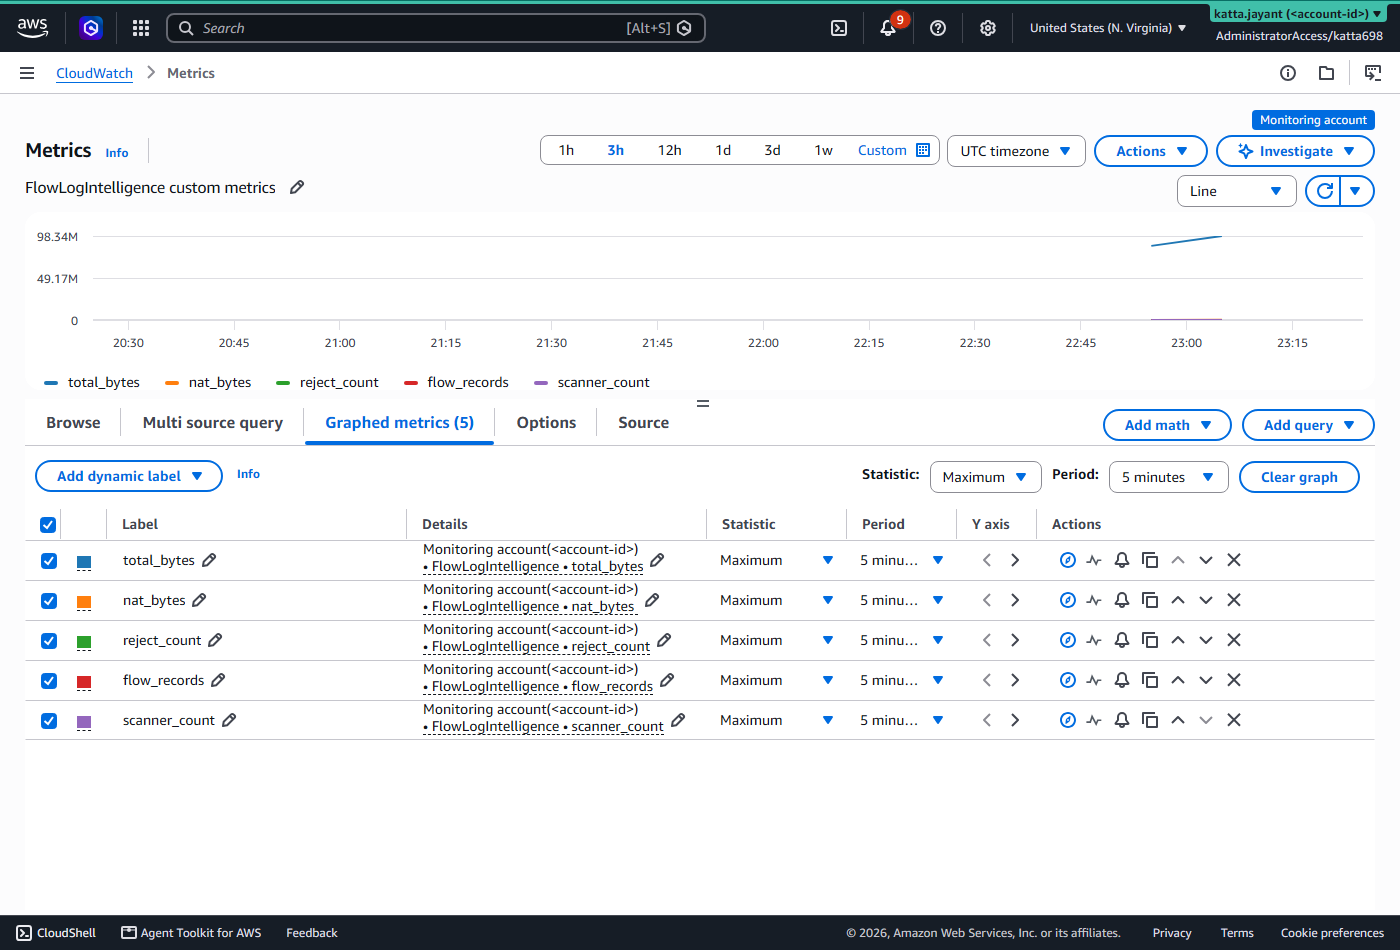Duplicate the flow_records metric row
This screenshot has width=1400, height=950.
[x=1150, y=680]
